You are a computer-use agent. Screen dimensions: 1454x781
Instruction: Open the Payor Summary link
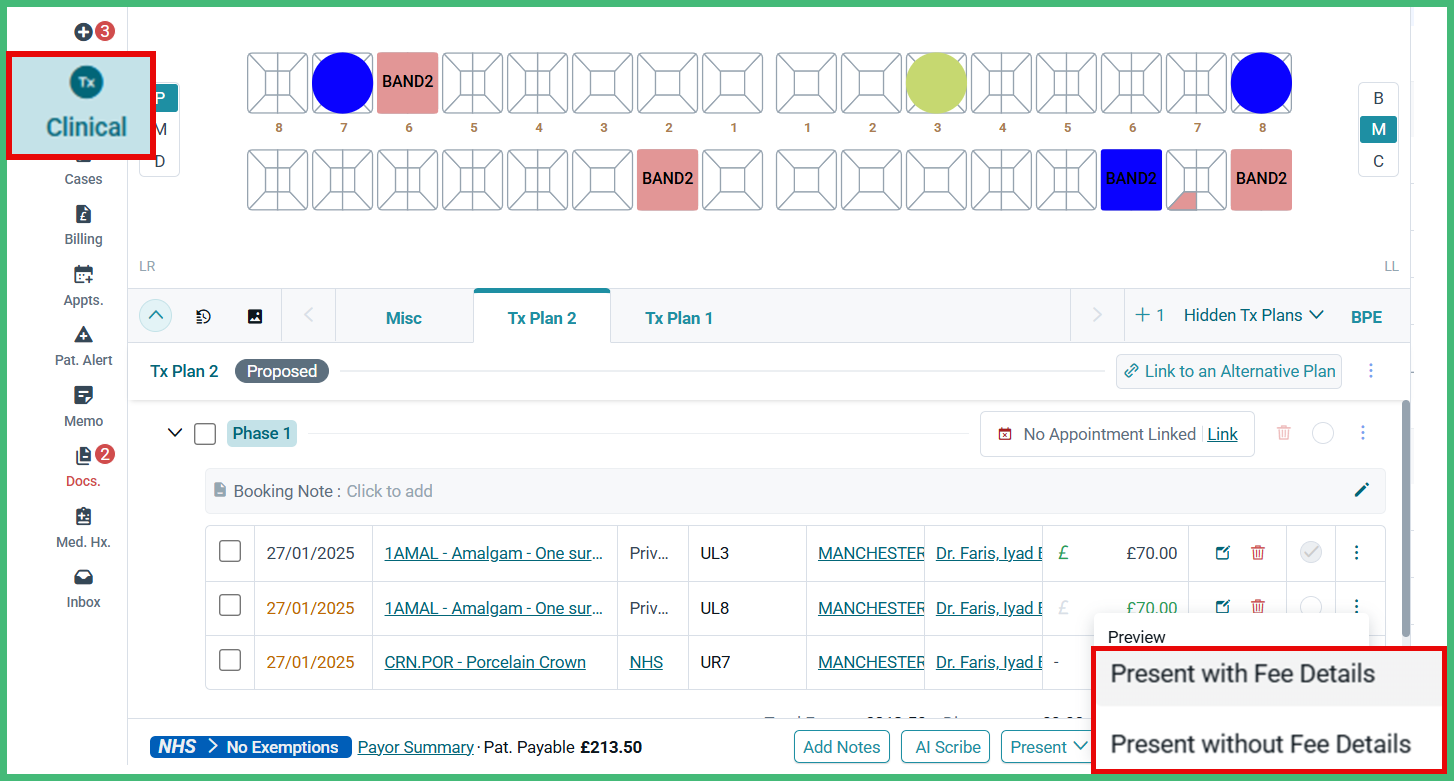pos(415,747)
